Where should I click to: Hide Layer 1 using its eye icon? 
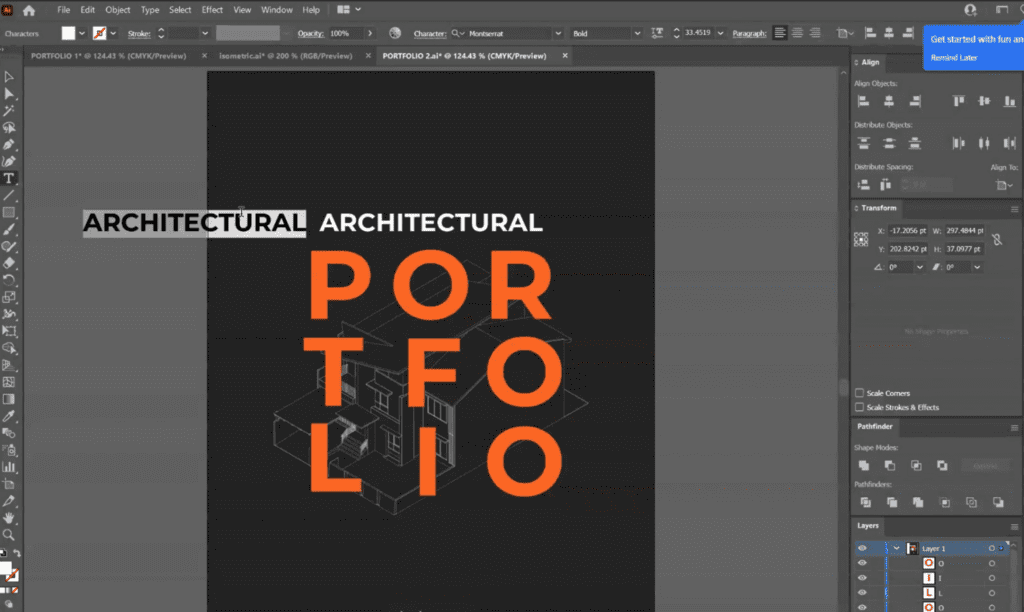tap(862, 548)
